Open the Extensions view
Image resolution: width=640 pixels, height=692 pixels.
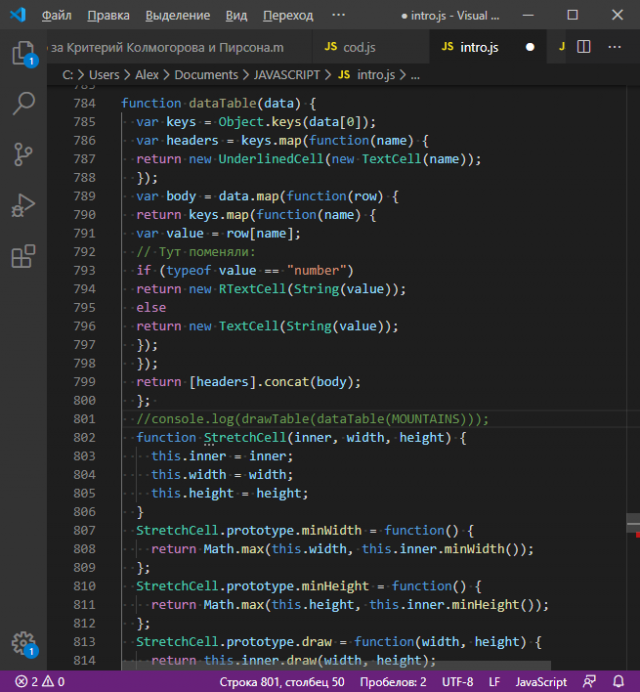[x=22, y=257]
